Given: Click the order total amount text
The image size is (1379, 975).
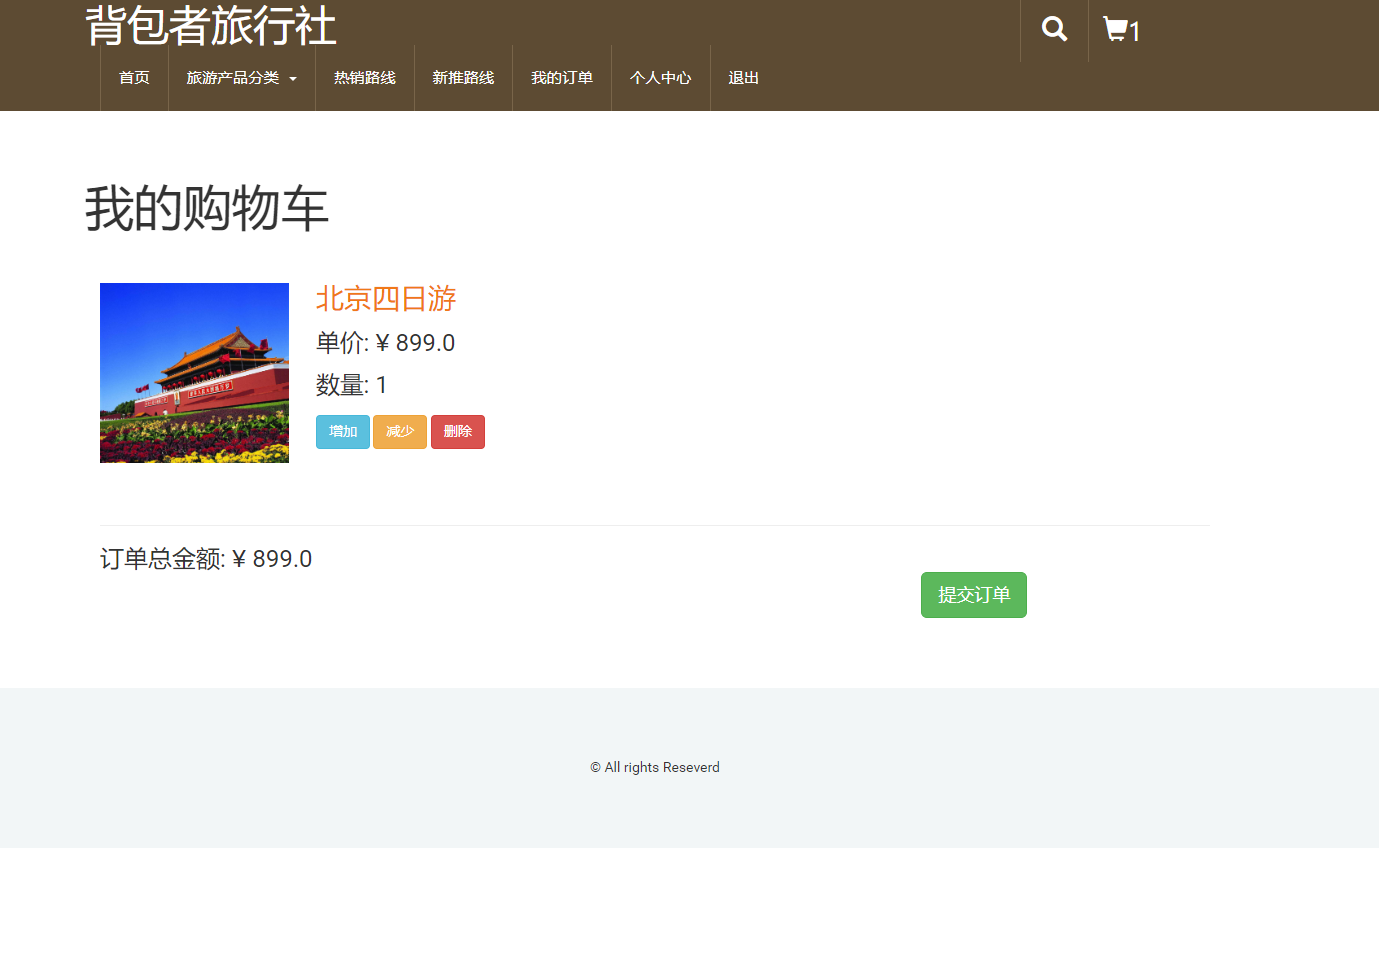Looking at the screenshot, I should coord(205,558).
